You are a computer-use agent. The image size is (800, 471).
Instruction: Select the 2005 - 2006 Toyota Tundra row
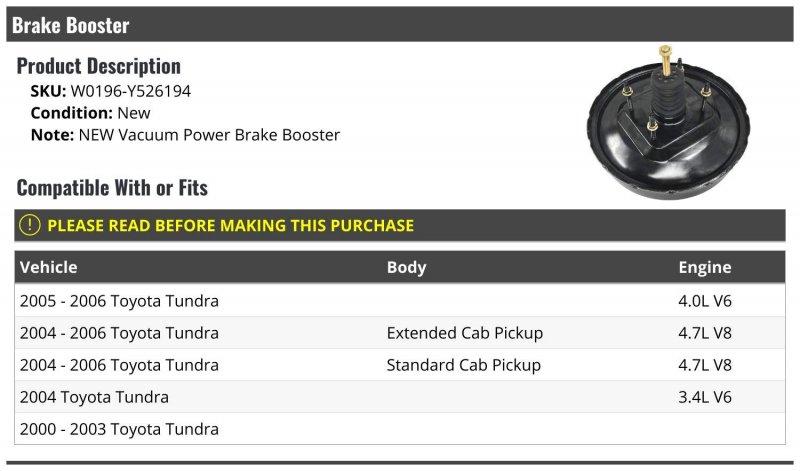[x=119, y=301]
